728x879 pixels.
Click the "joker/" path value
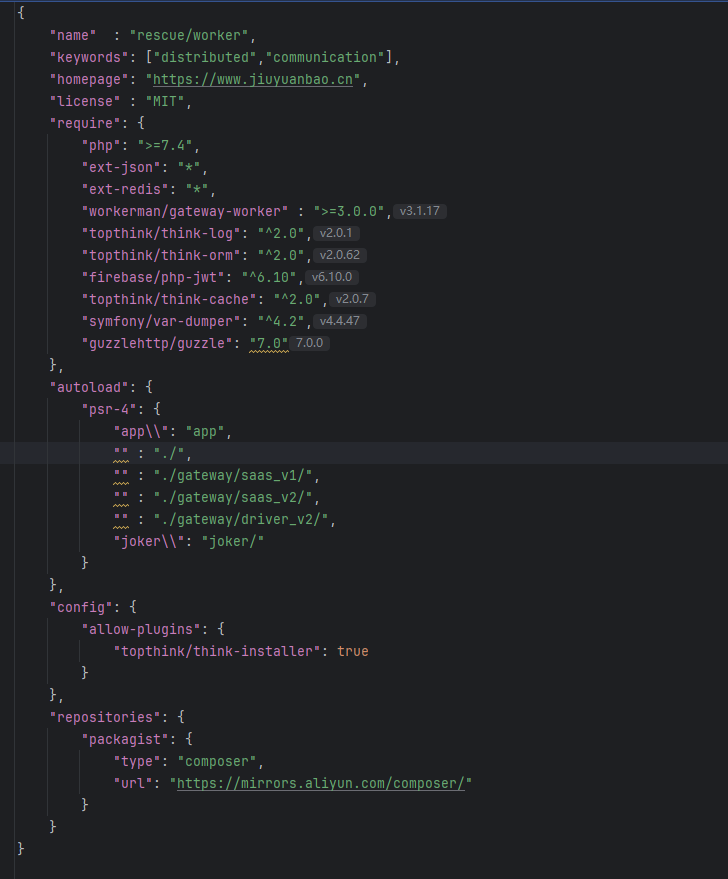coord(233,541)
